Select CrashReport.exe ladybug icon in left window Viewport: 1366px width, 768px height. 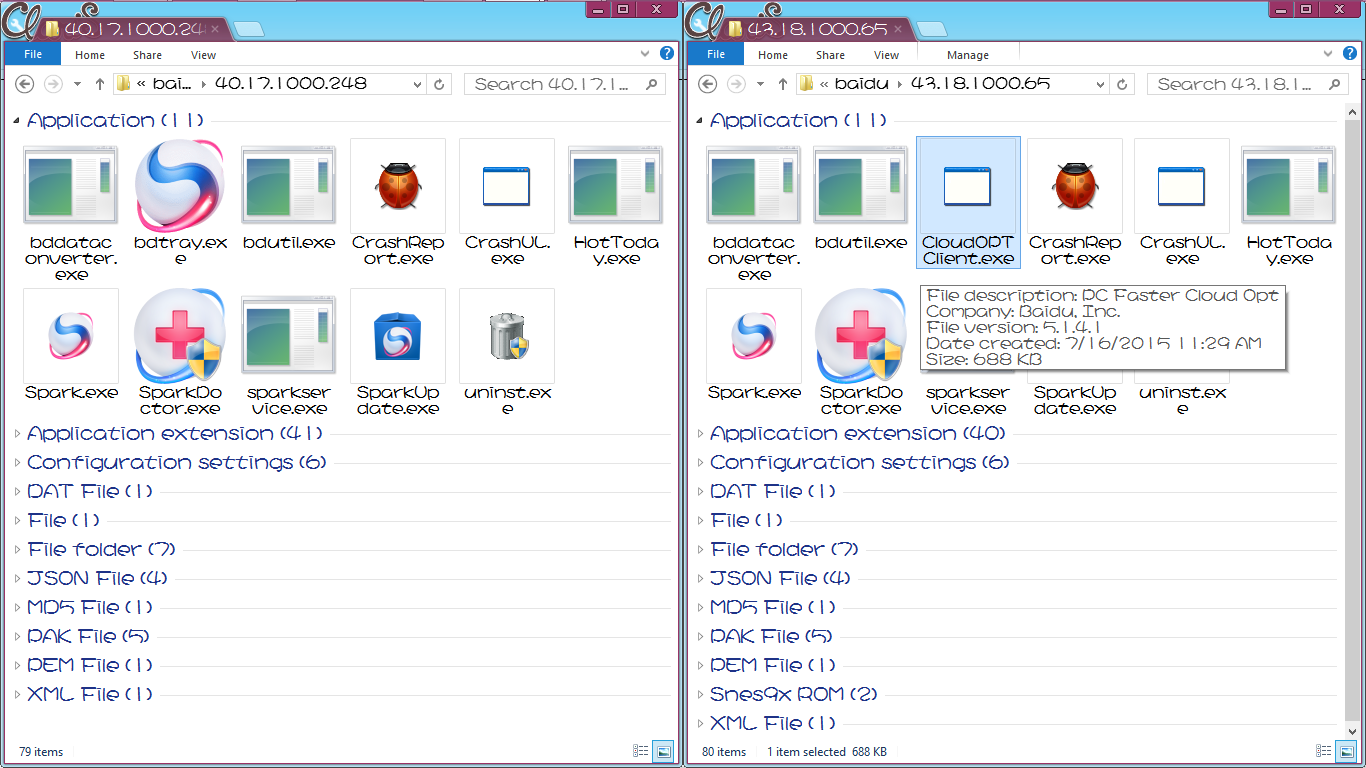(x=398, y=187)
